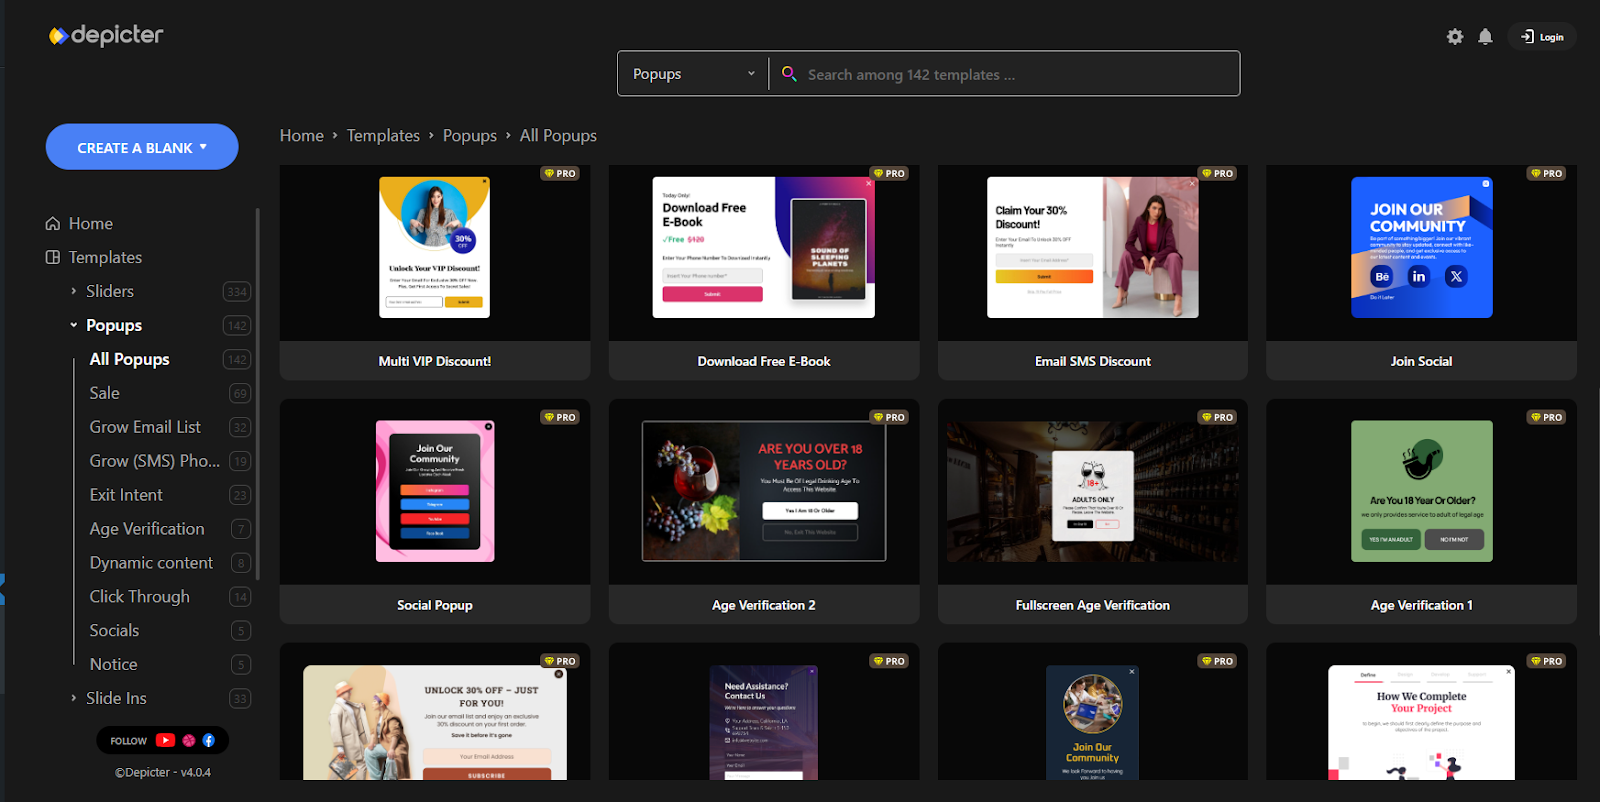
Task: Click the Popups breadcrumb link
Action: pyautogui.click(x=470, y=135)
